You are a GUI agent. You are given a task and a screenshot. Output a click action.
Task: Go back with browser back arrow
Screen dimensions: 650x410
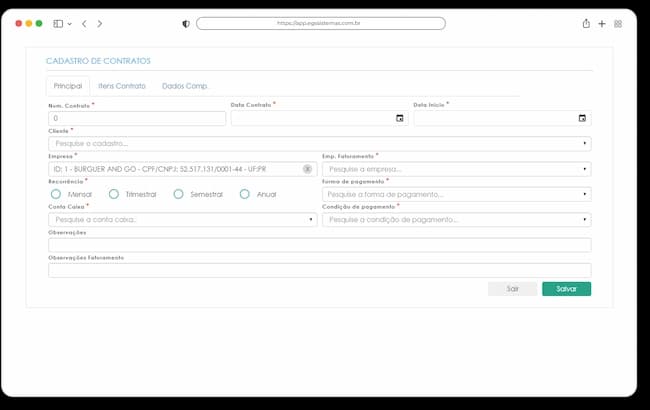tap(84, 24)
